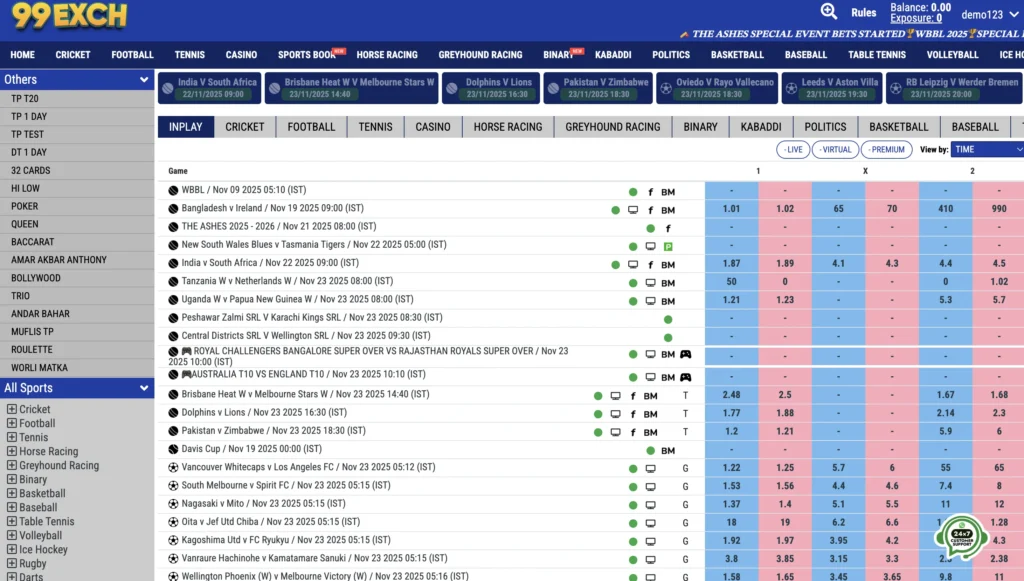This screenshot has width=1024, height=581.
Task: Click the BM bookmaker icon for Davis Cup
Action: click(668, 451)
